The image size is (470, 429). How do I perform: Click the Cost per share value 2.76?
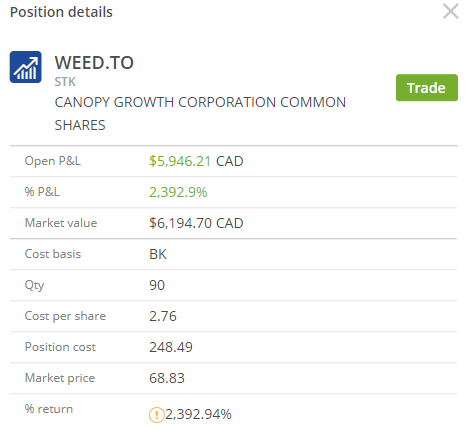[x=163, y=316]
